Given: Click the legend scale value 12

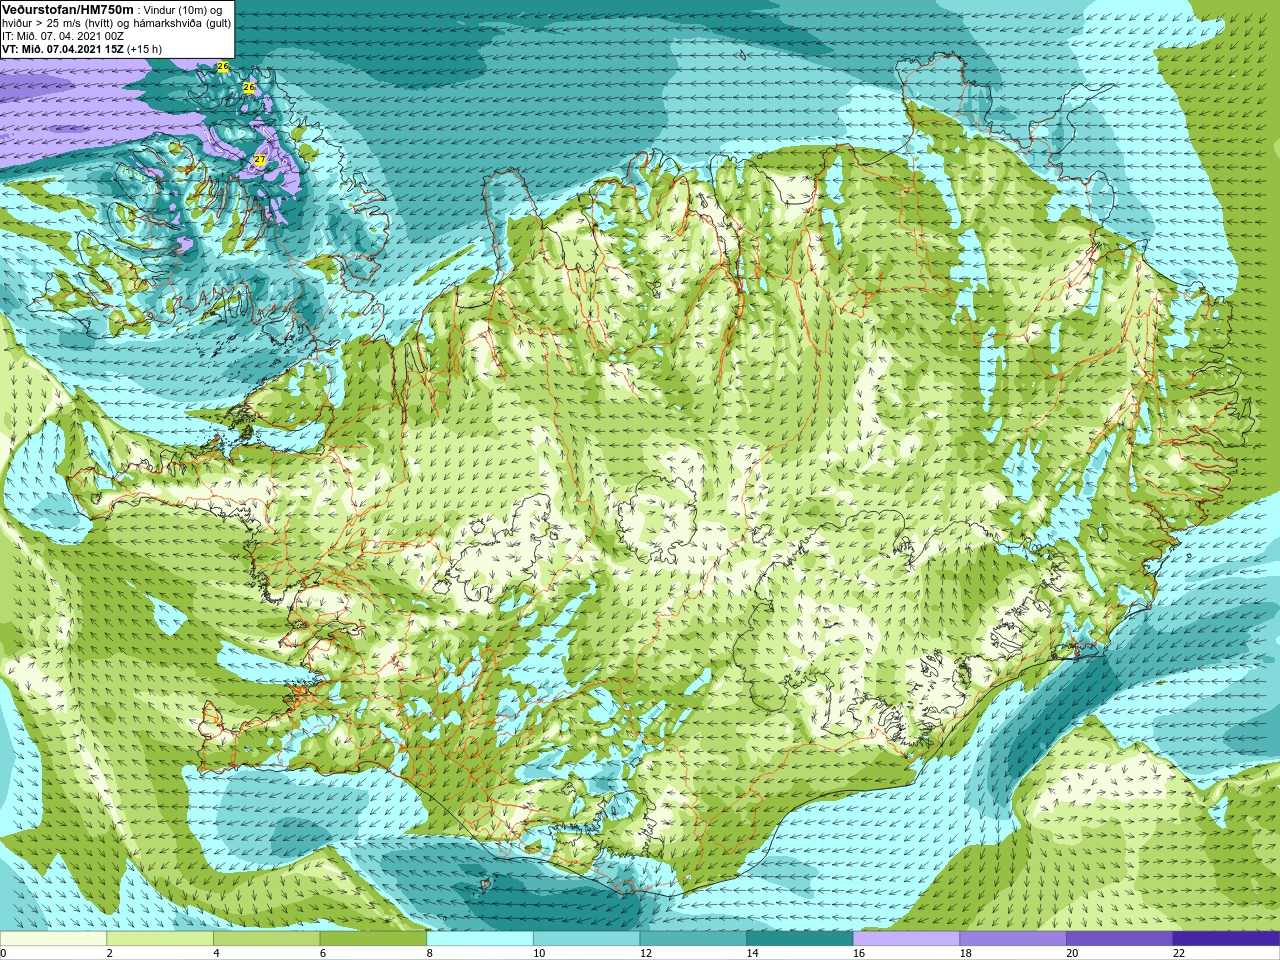Looking at the screenshot, I should click(x=646, y=953).
